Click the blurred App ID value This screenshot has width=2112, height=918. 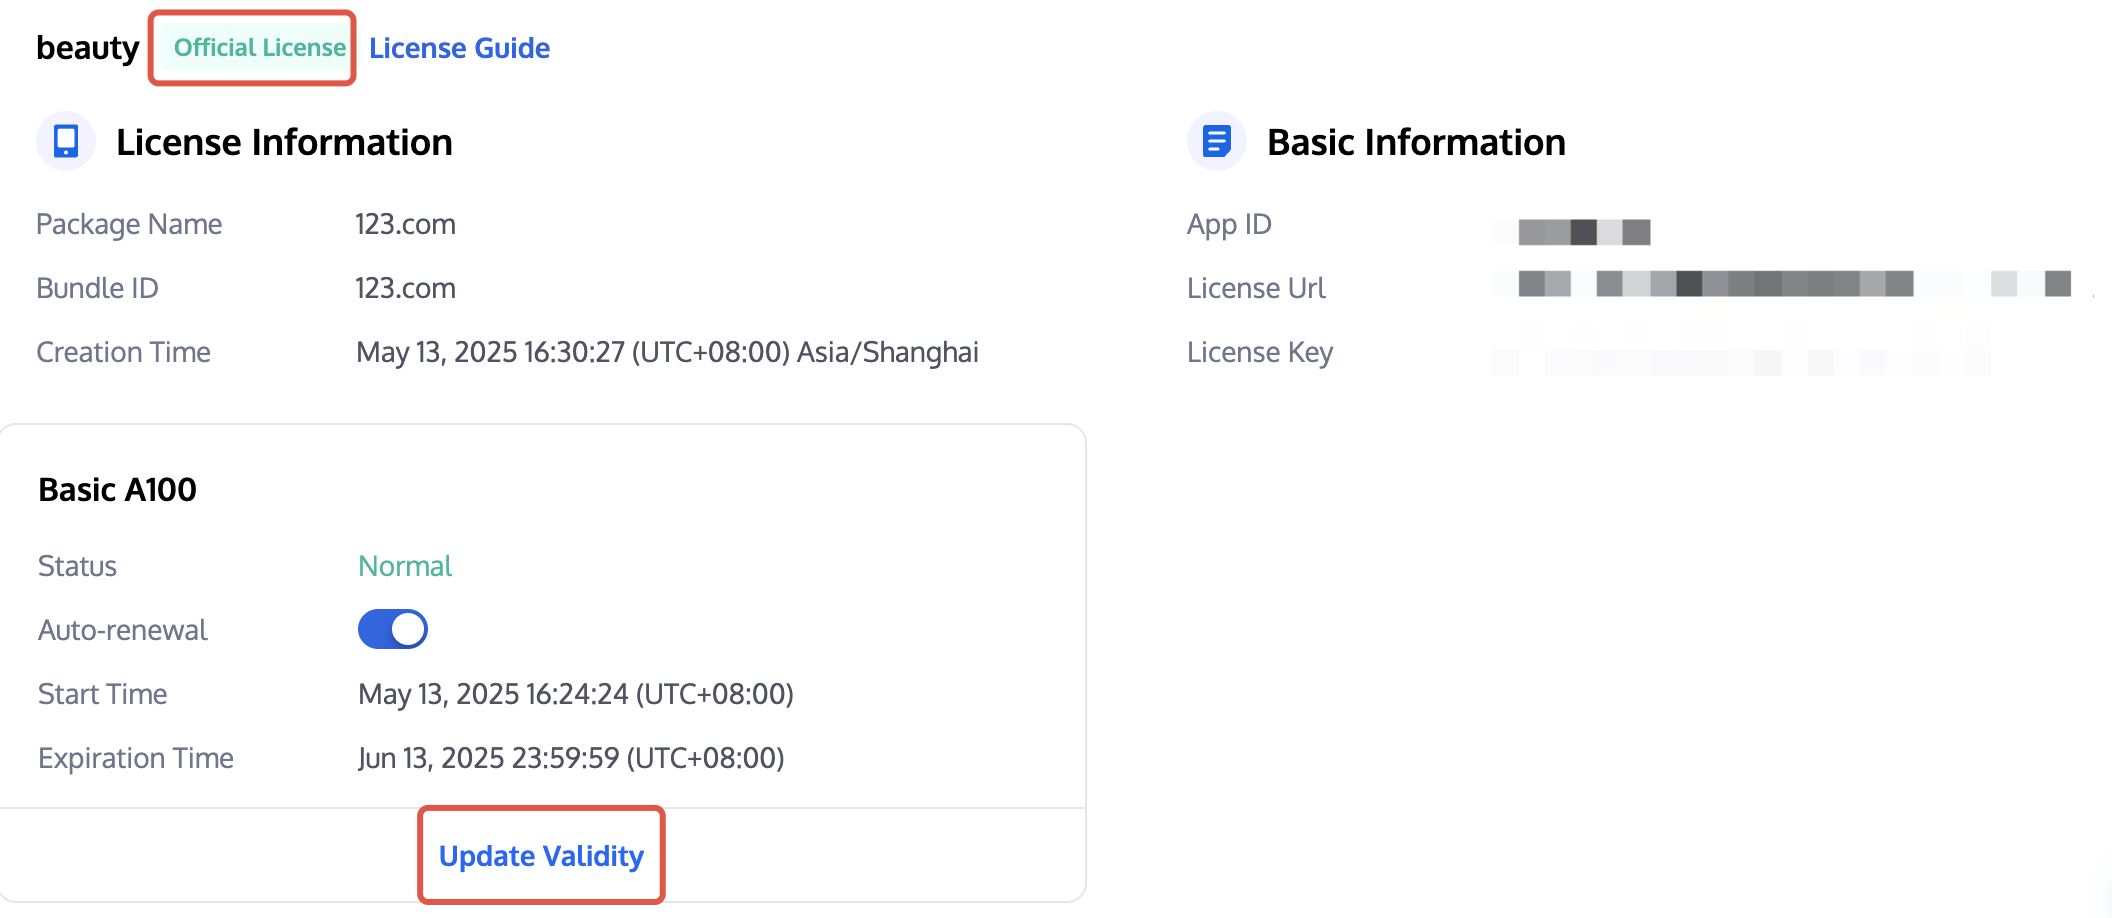pyautogui.click(x=1583, y=231)
